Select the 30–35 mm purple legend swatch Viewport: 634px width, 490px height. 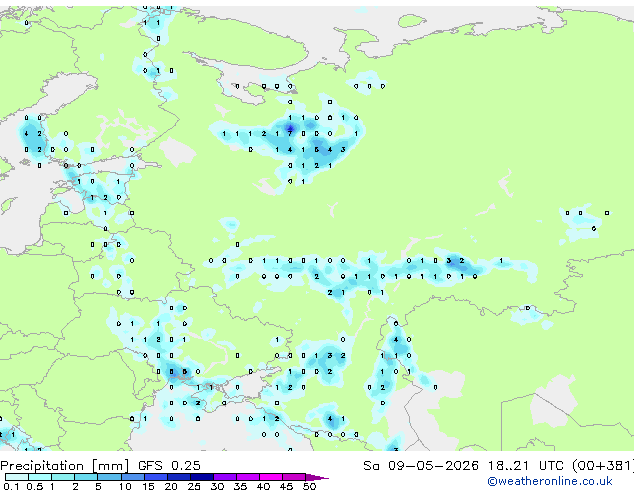225,477
